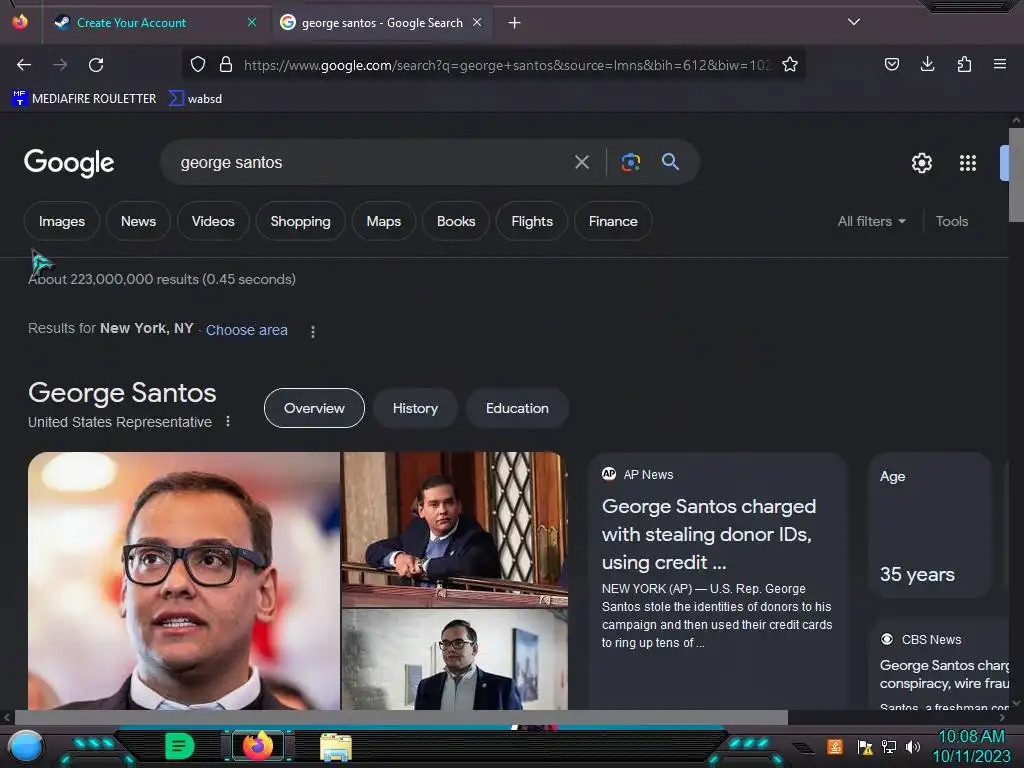Click the Choose area link

point(246,330)
